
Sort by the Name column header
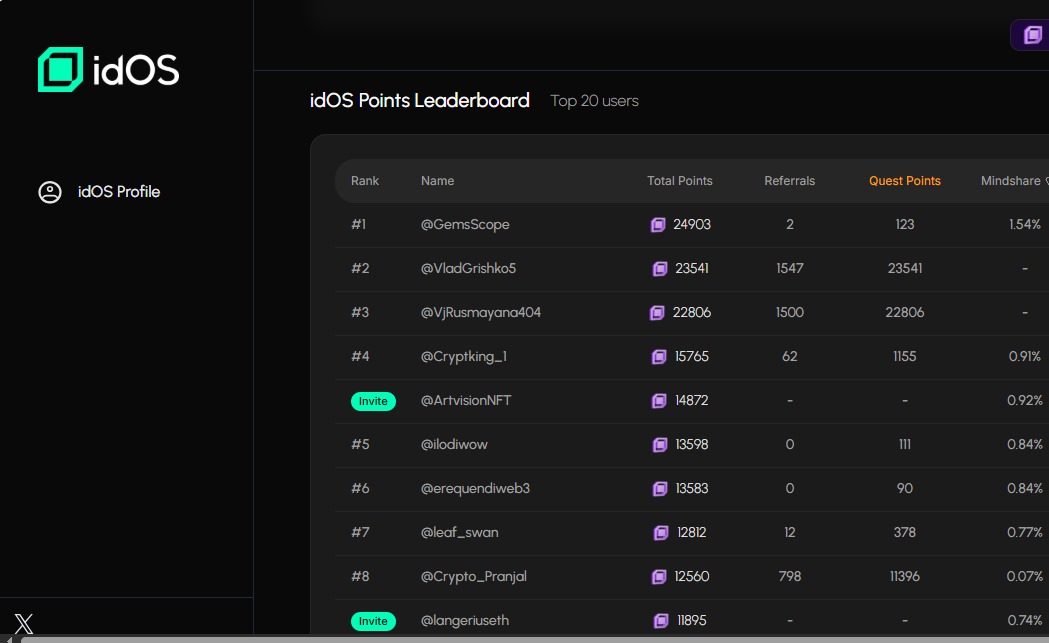point(438,181)
